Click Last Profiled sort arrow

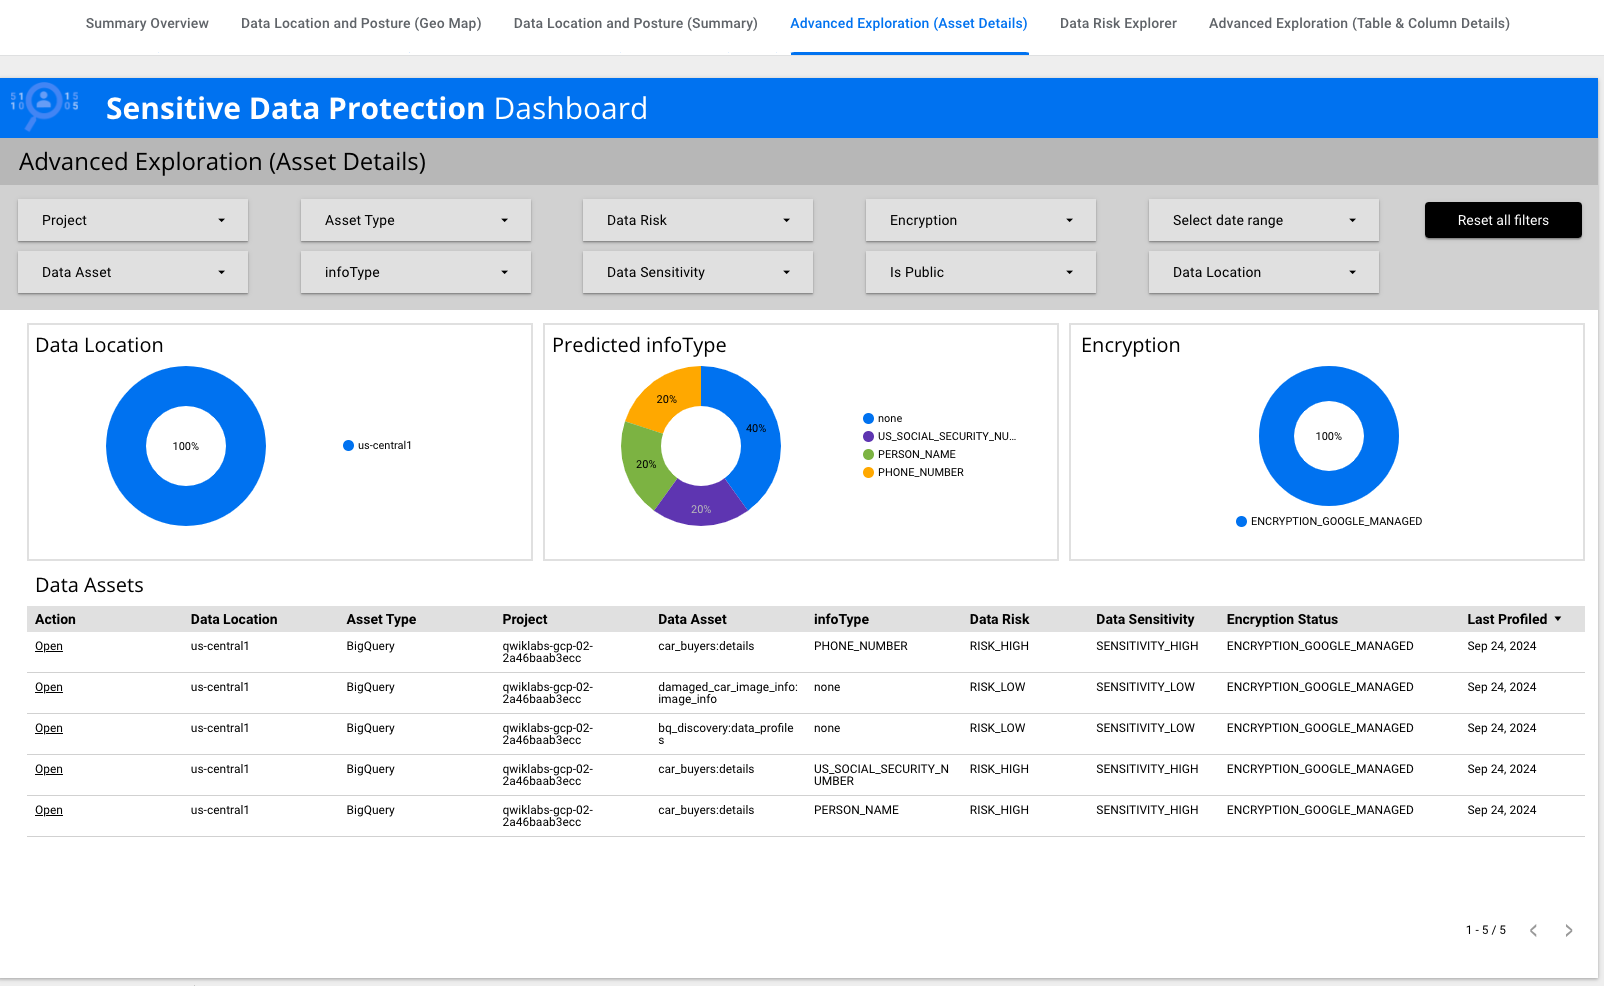coord(1558,619)
